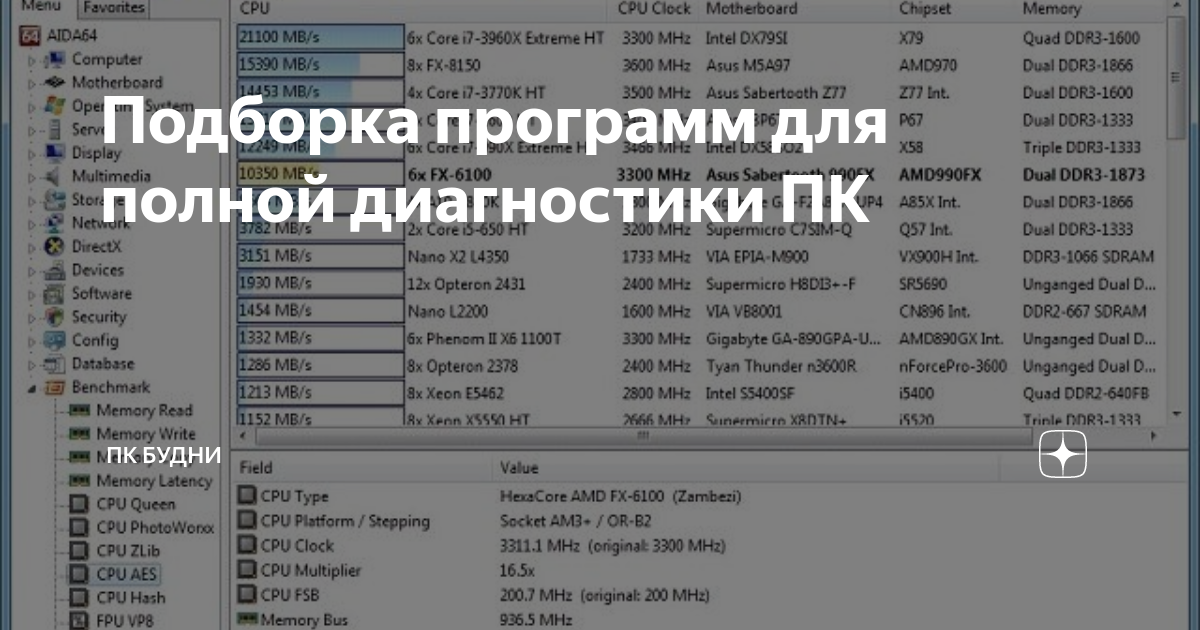Sort by the CPU Clock column header
This screenshot has height=630, width=1200.
[x=655, y=9]
